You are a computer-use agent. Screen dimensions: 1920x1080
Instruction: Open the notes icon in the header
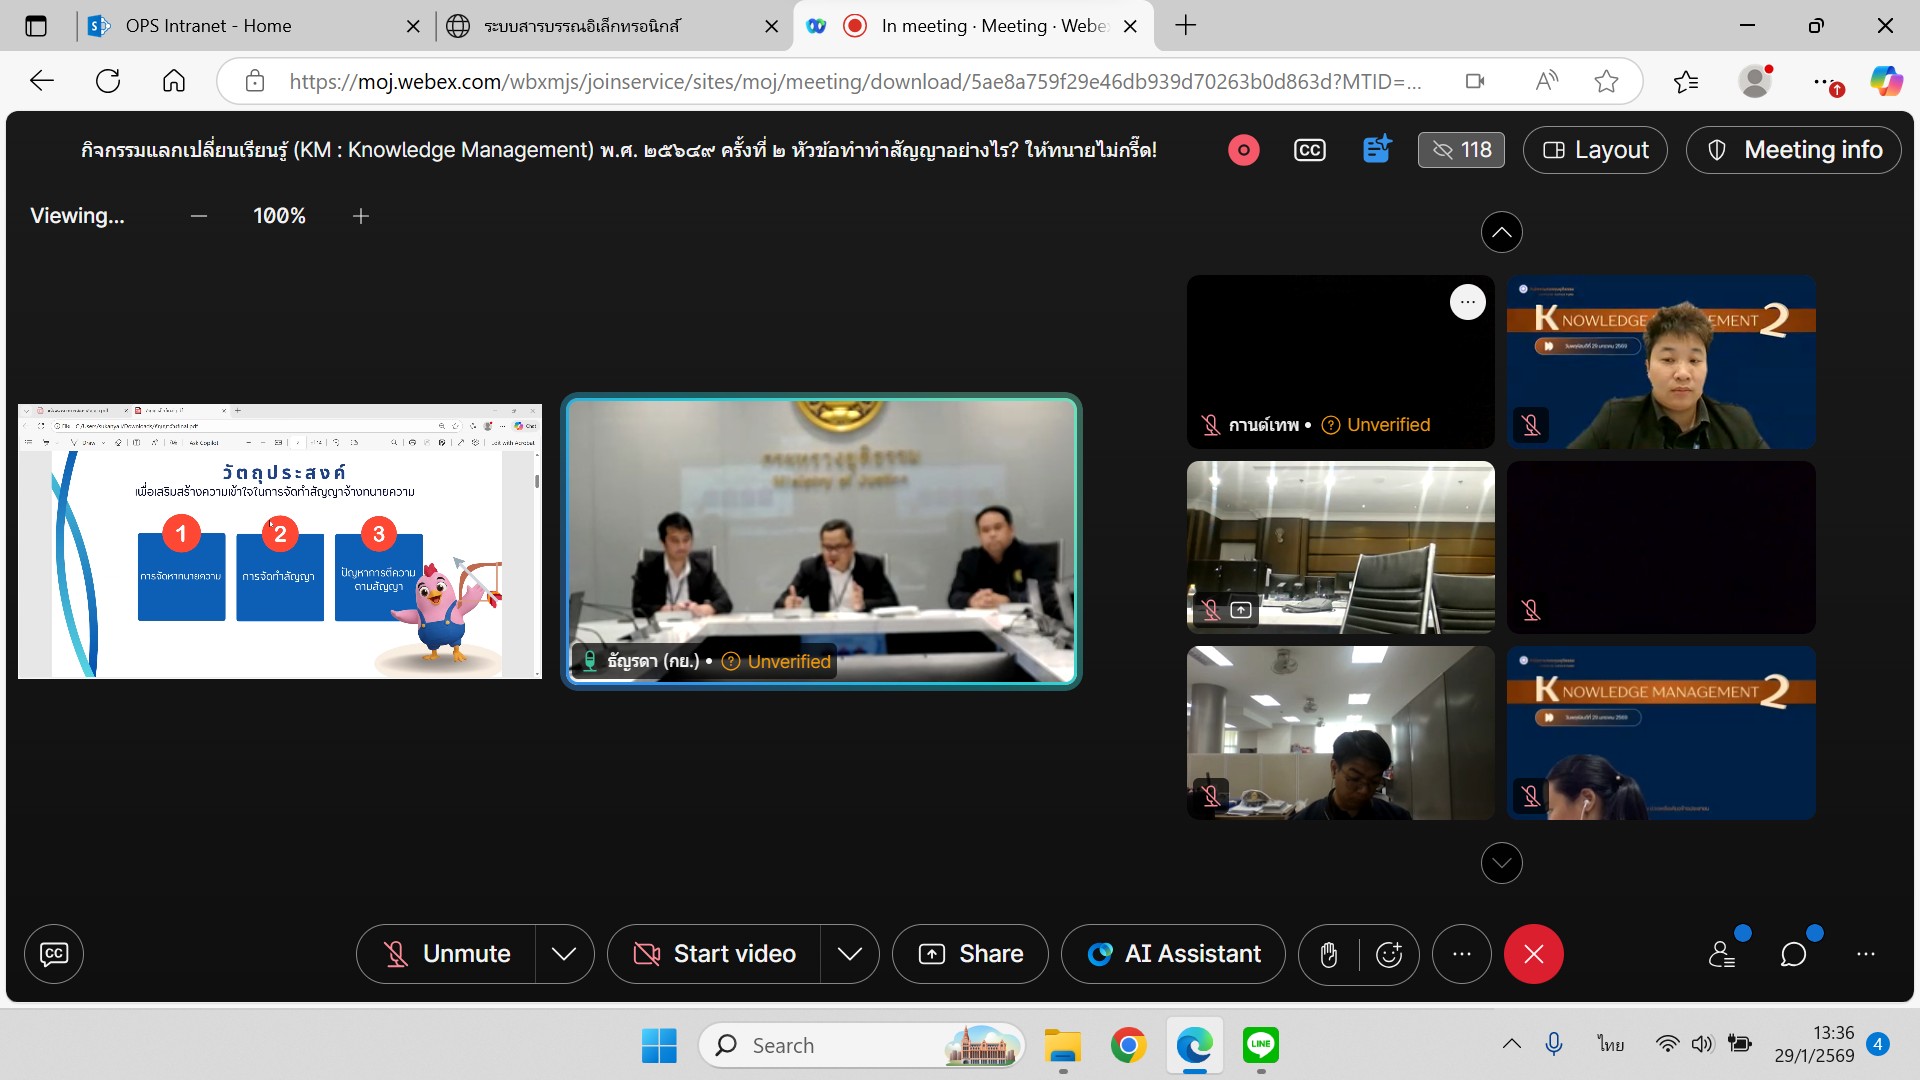(1377, 150)
